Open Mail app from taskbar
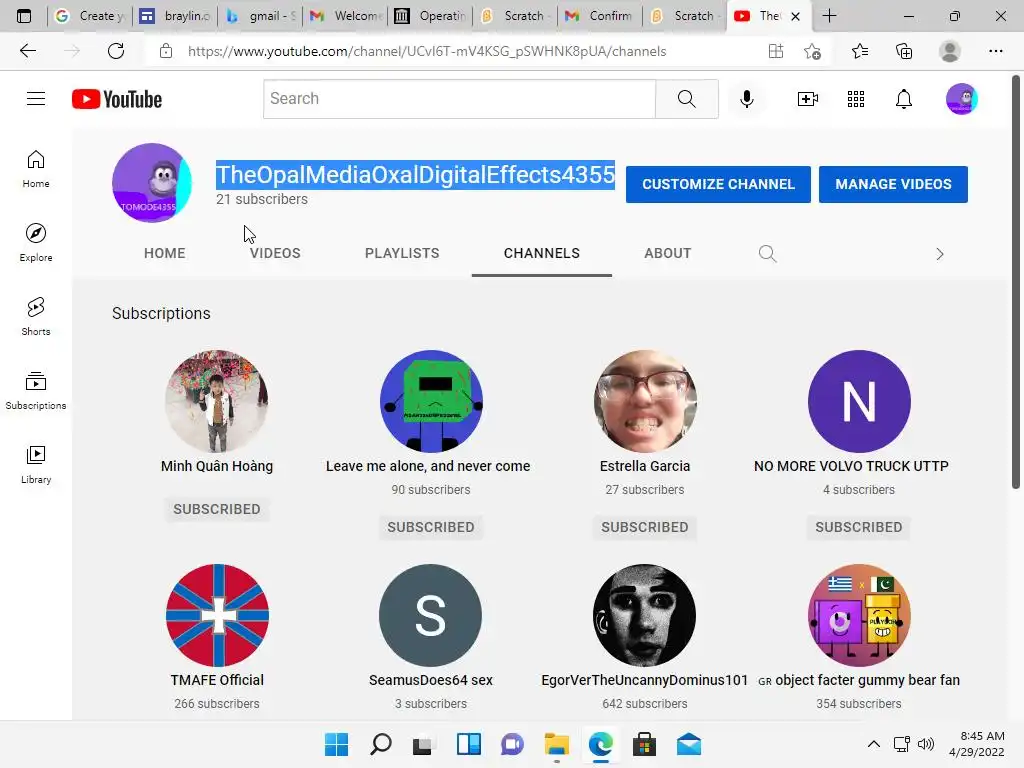Image resolution: width=1024 pixels, height=768 pixels. coord(688,744)
